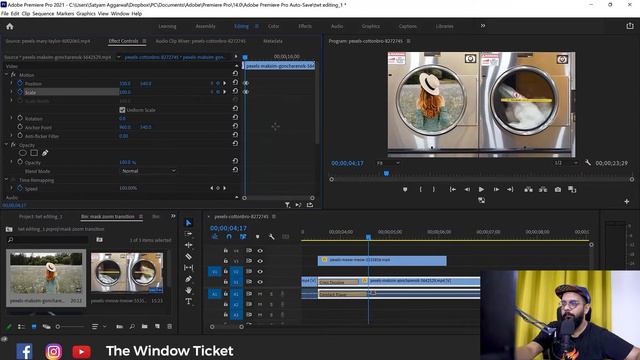The height and width of the screenshot is (360, 640).
Task: Click the Program monitor playhead
Action: pyautogui.click(x=386, y=173)
